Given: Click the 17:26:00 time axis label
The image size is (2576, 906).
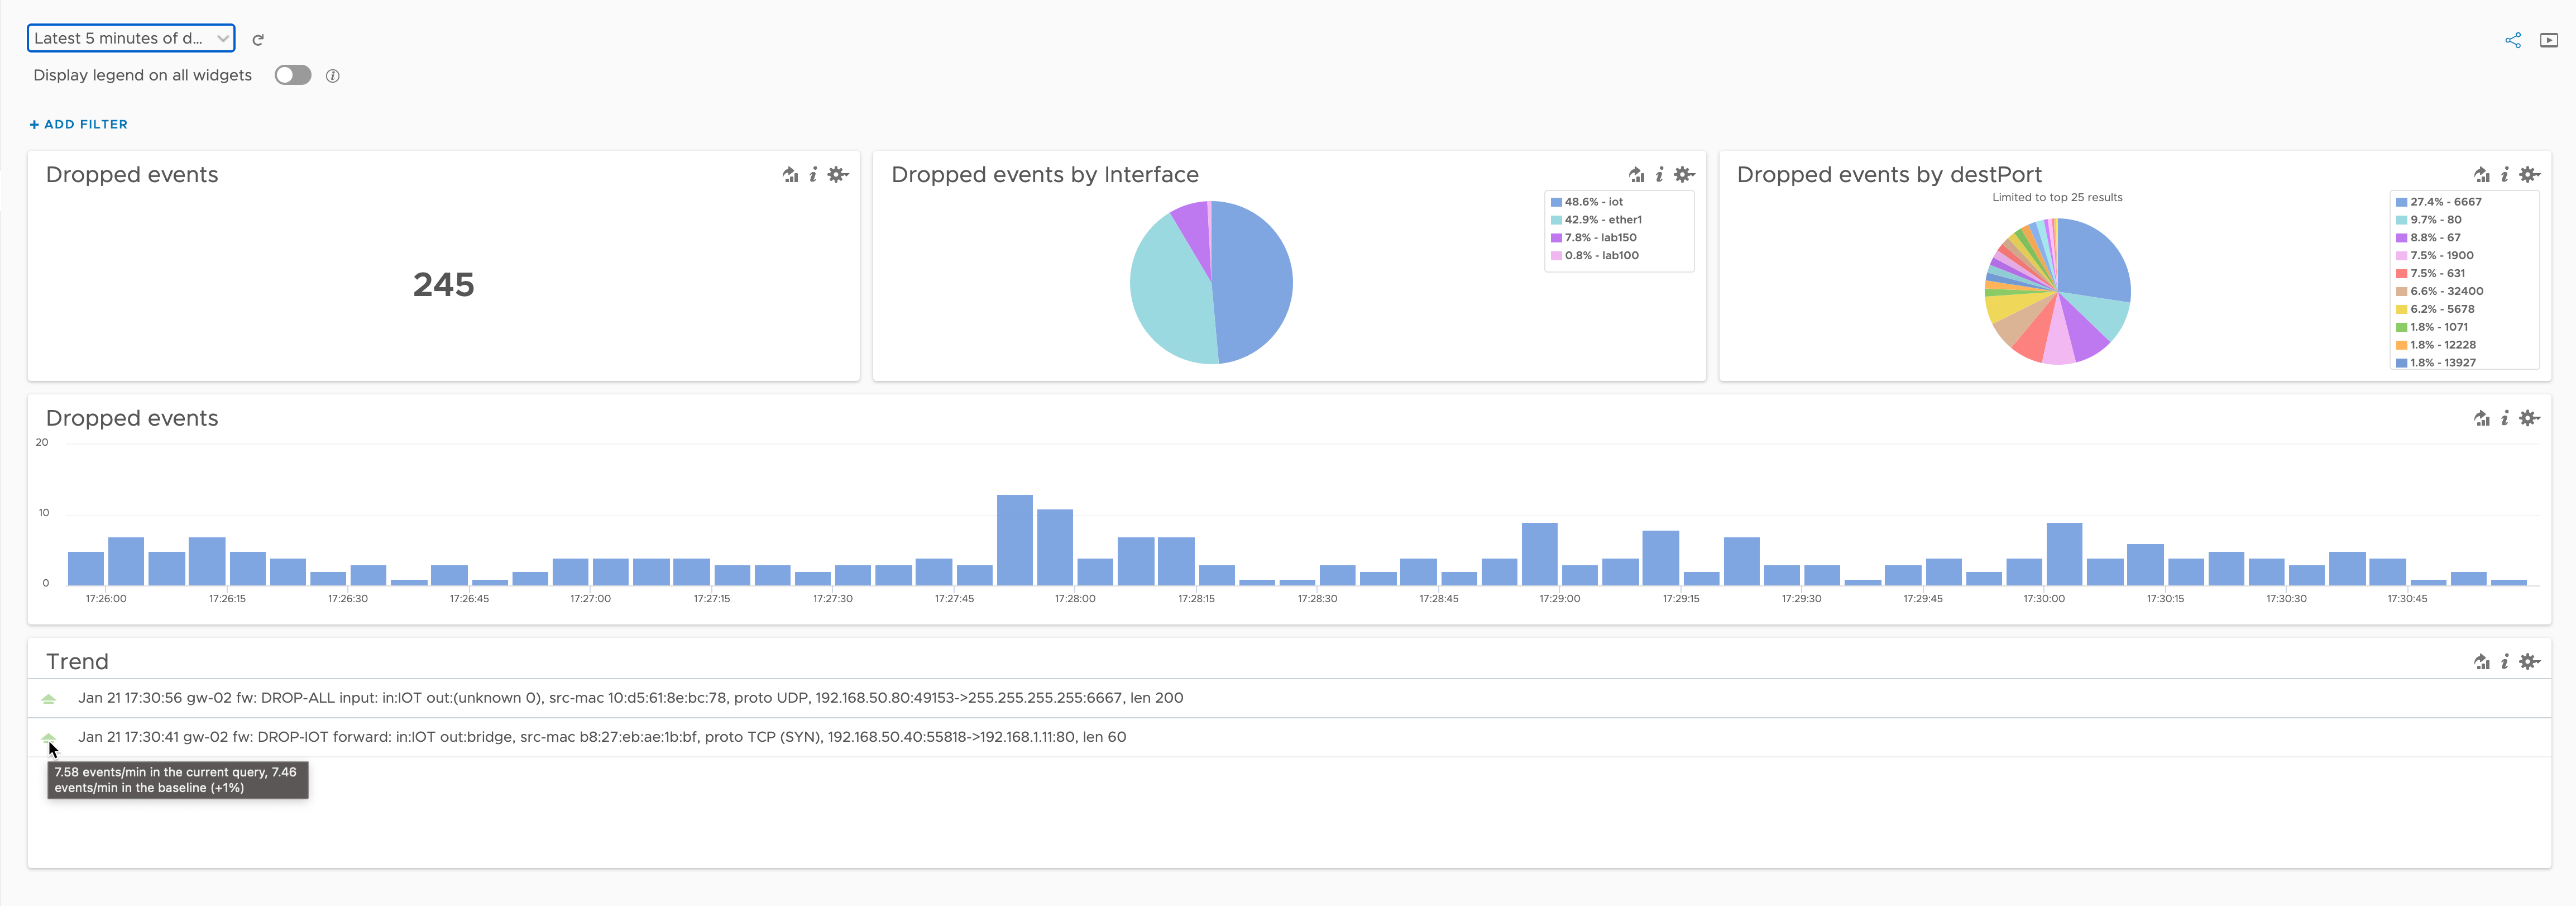Looking at the screenshot, I should click(x=106, y=599).
